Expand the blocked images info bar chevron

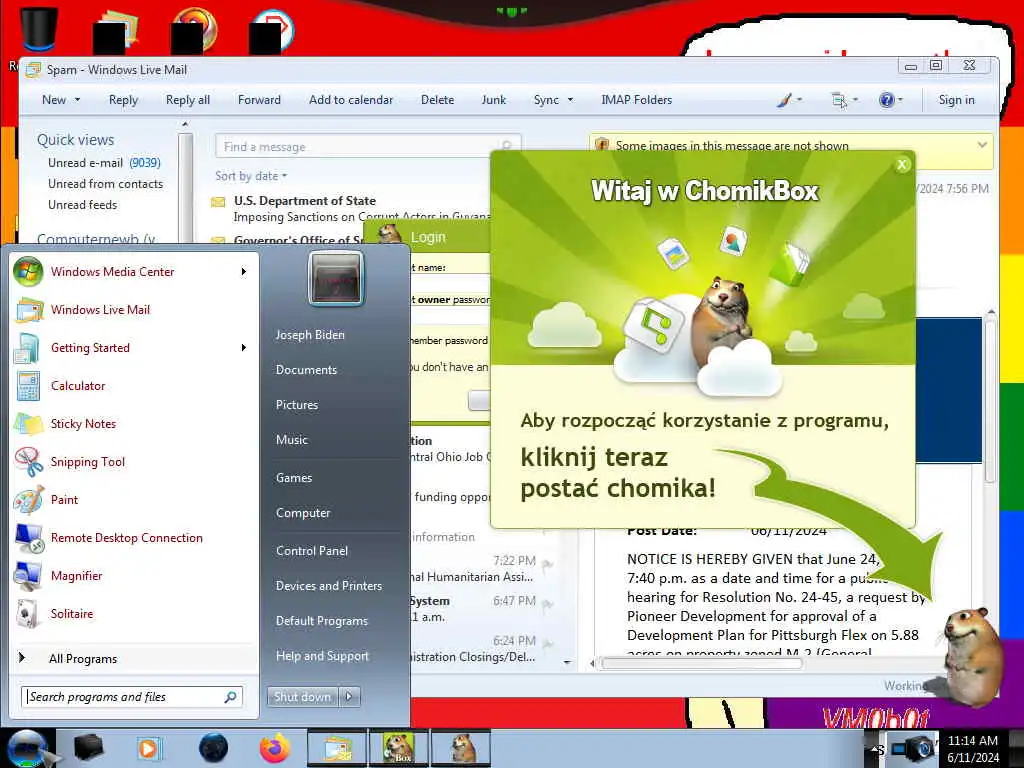click(x=982, y=145)
